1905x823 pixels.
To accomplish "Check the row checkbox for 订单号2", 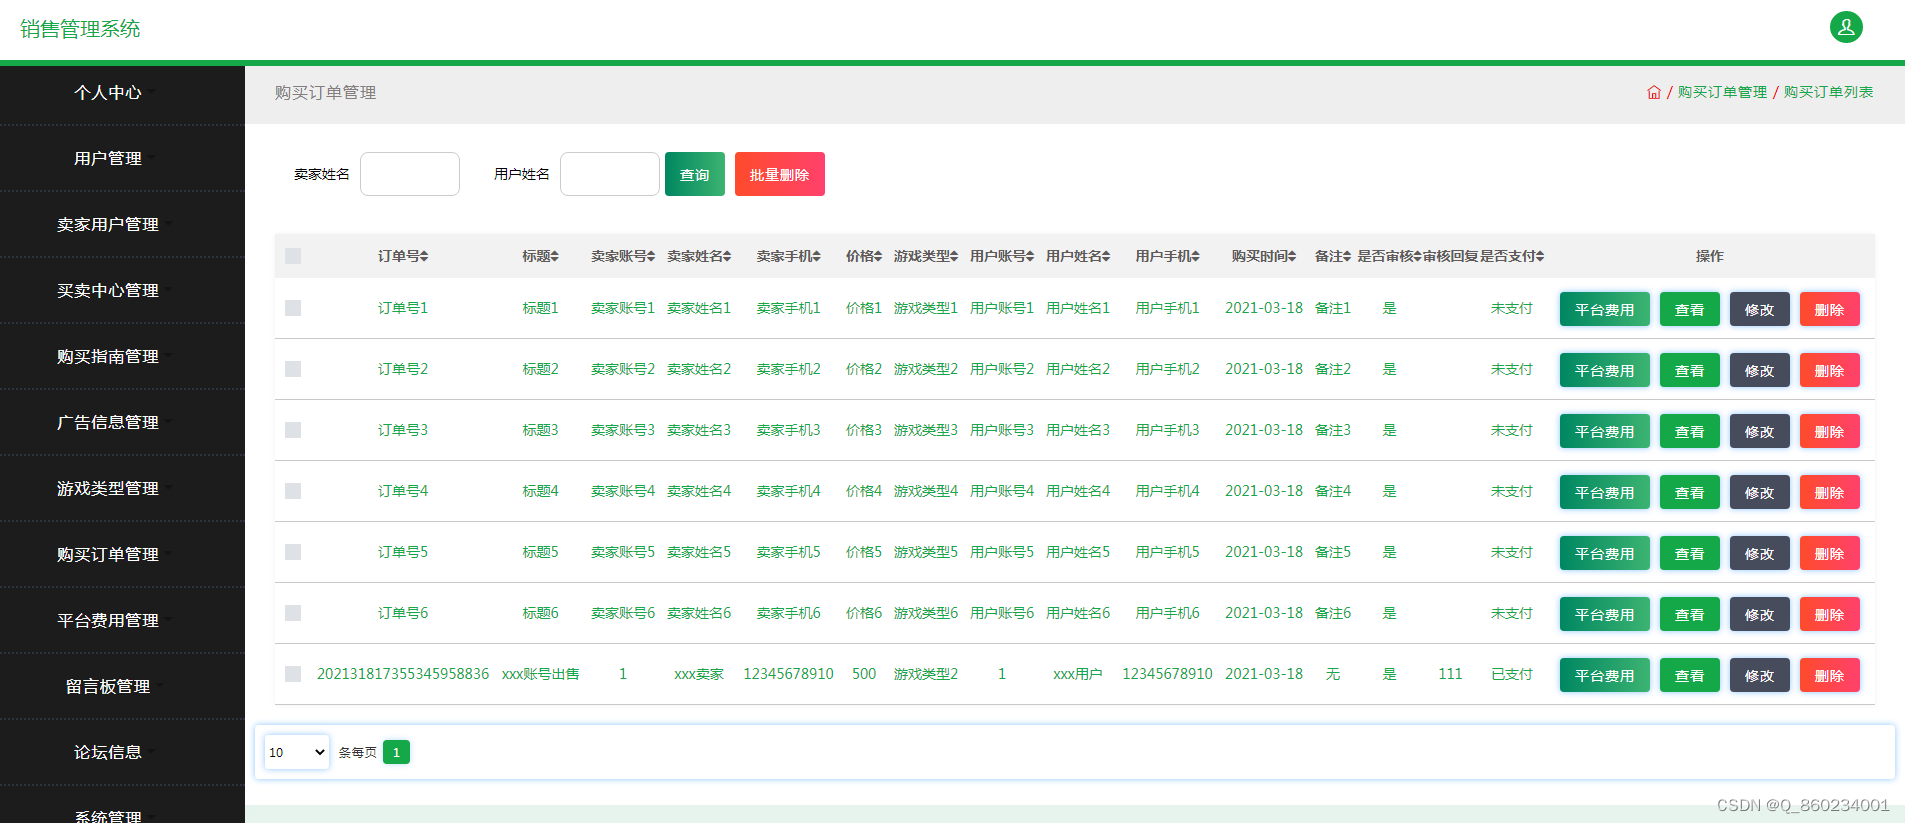I will [293, 369].
